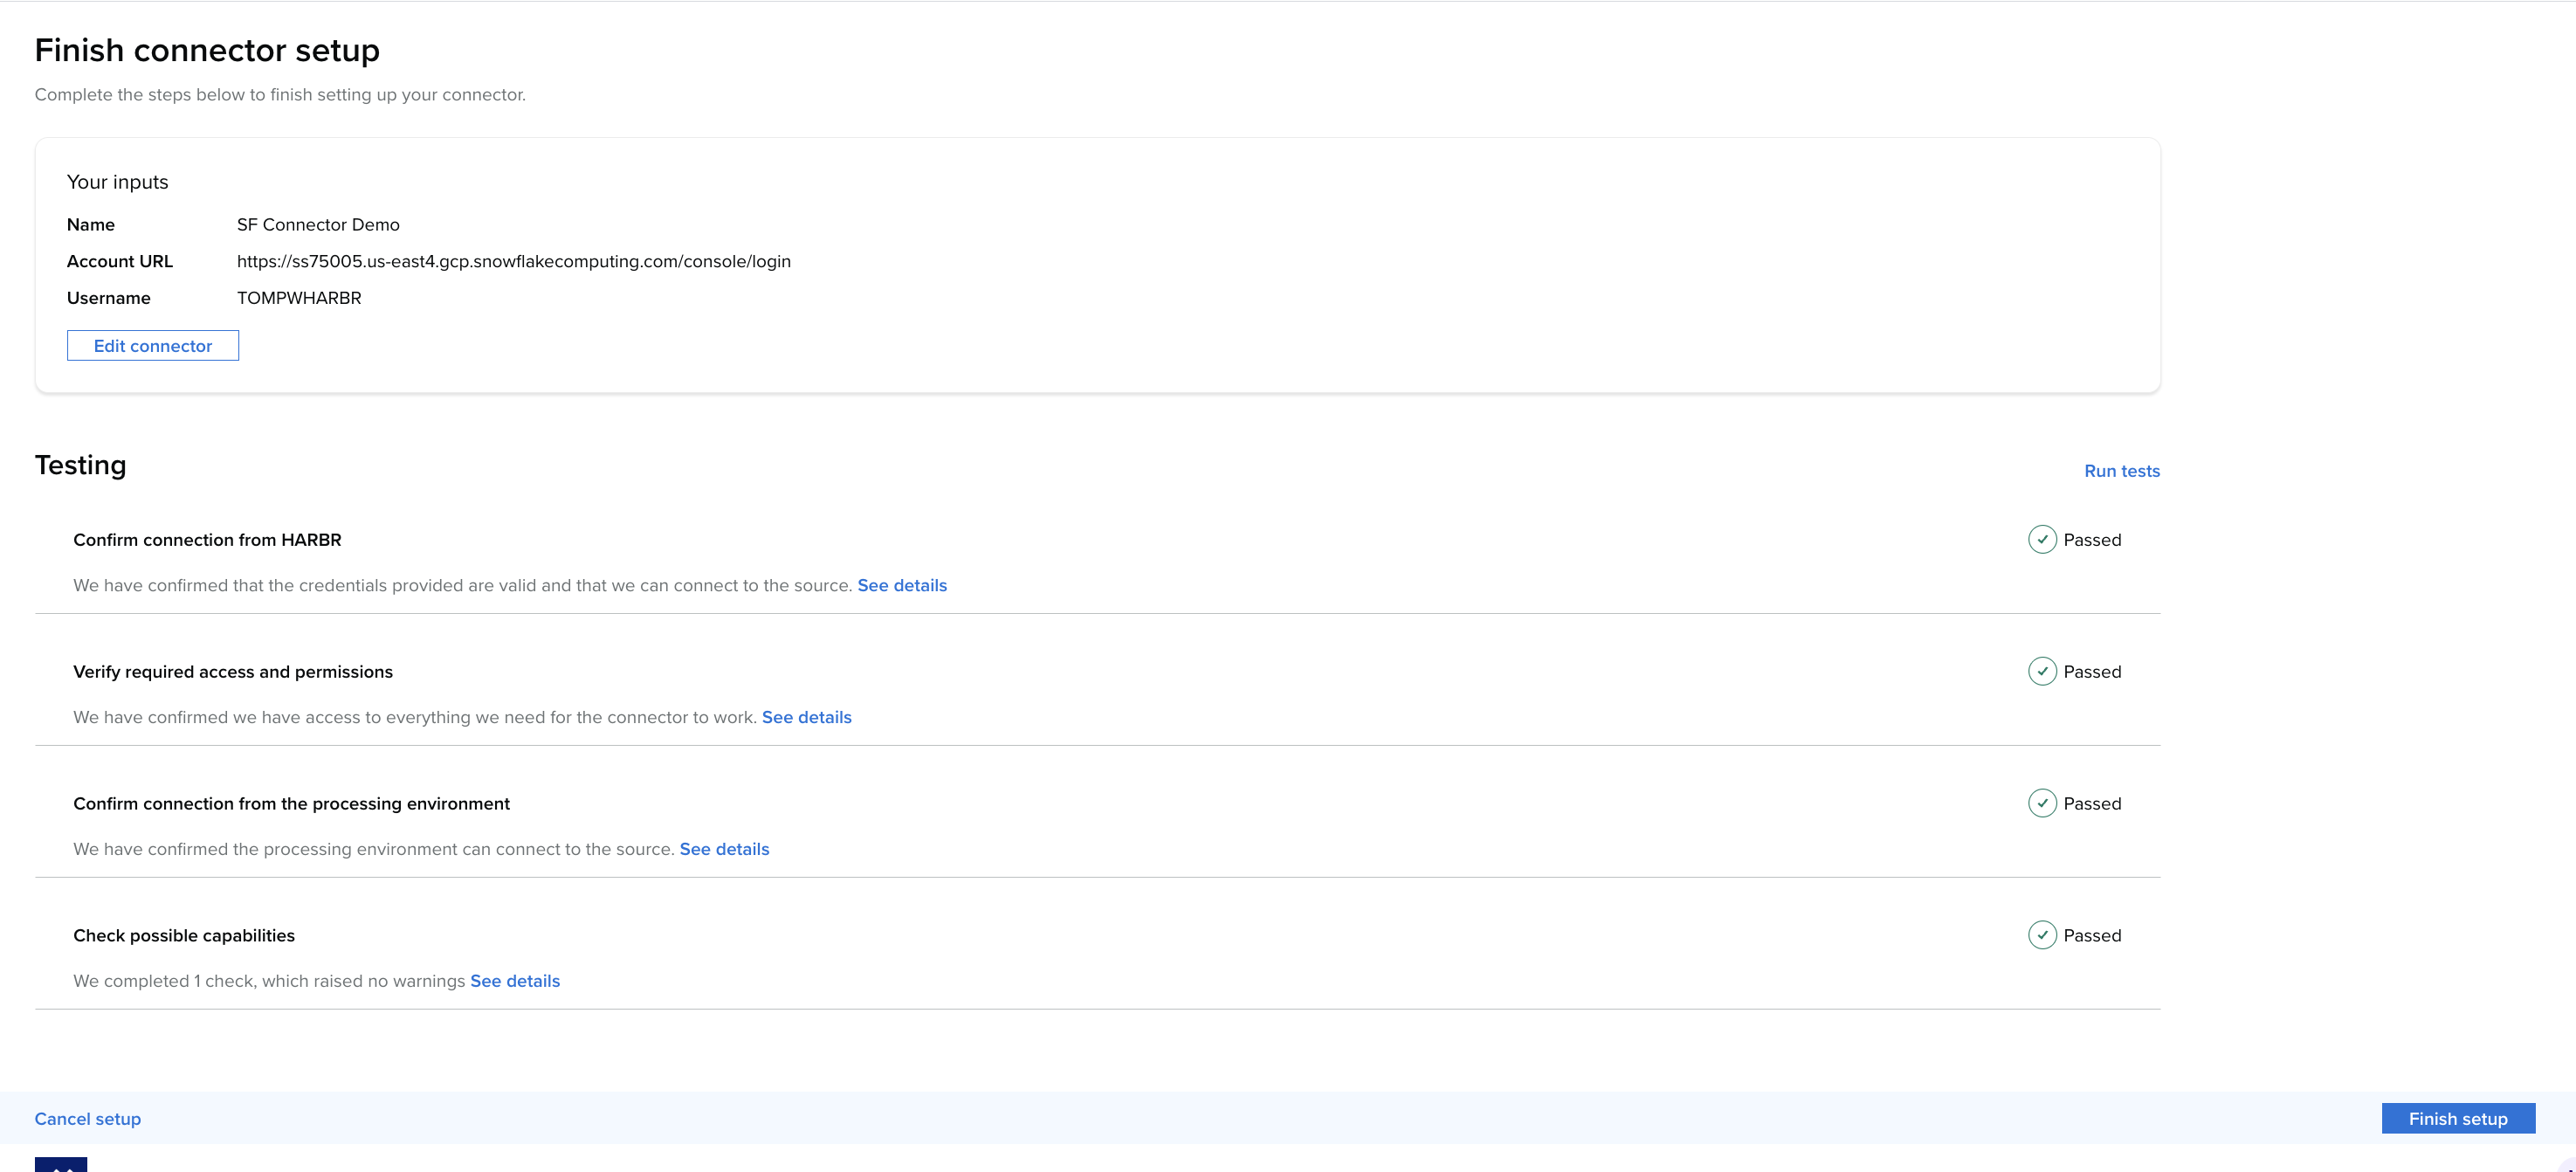Viewport: 2576px width, 1172px height.
Task: Click the Username label
Action: click(109, 298)
